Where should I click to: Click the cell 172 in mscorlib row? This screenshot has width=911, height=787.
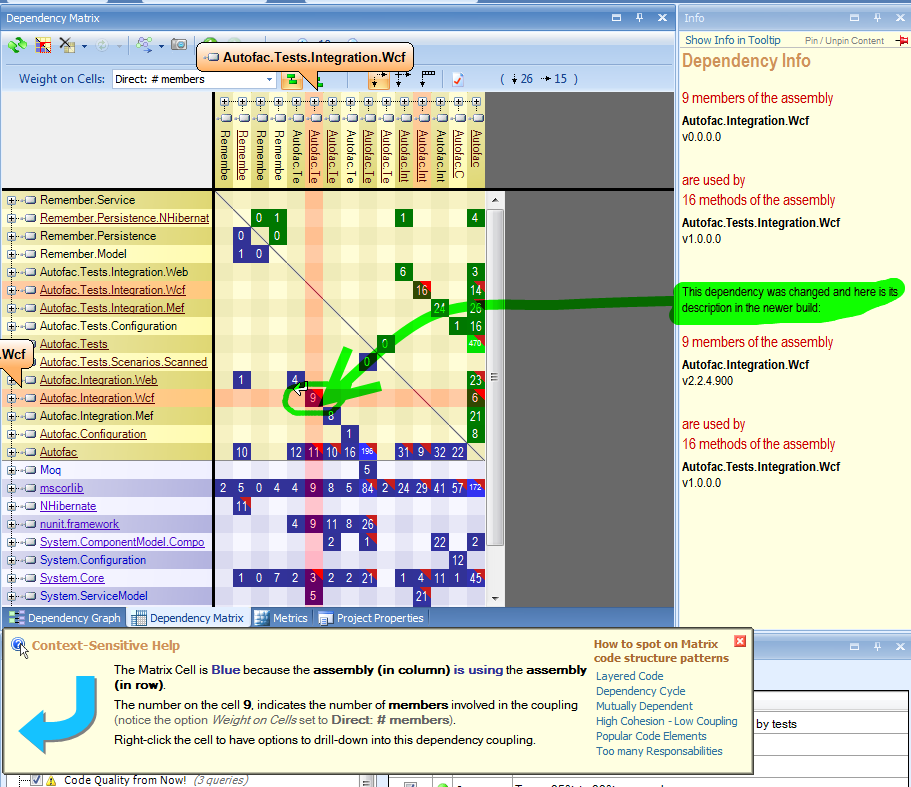point(475,488)
